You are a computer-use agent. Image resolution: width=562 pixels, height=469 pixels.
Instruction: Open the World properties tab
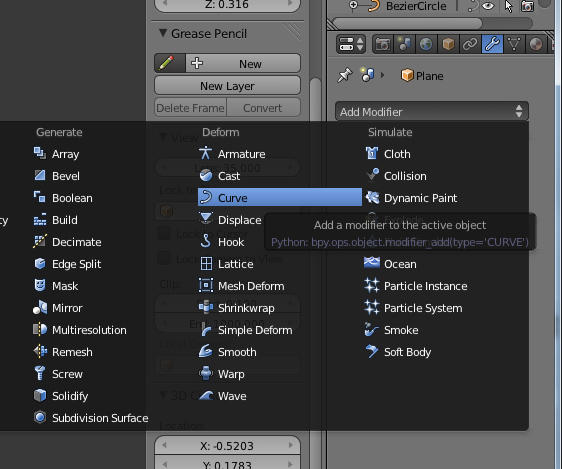pyautogui.click(x=426, y=44)
